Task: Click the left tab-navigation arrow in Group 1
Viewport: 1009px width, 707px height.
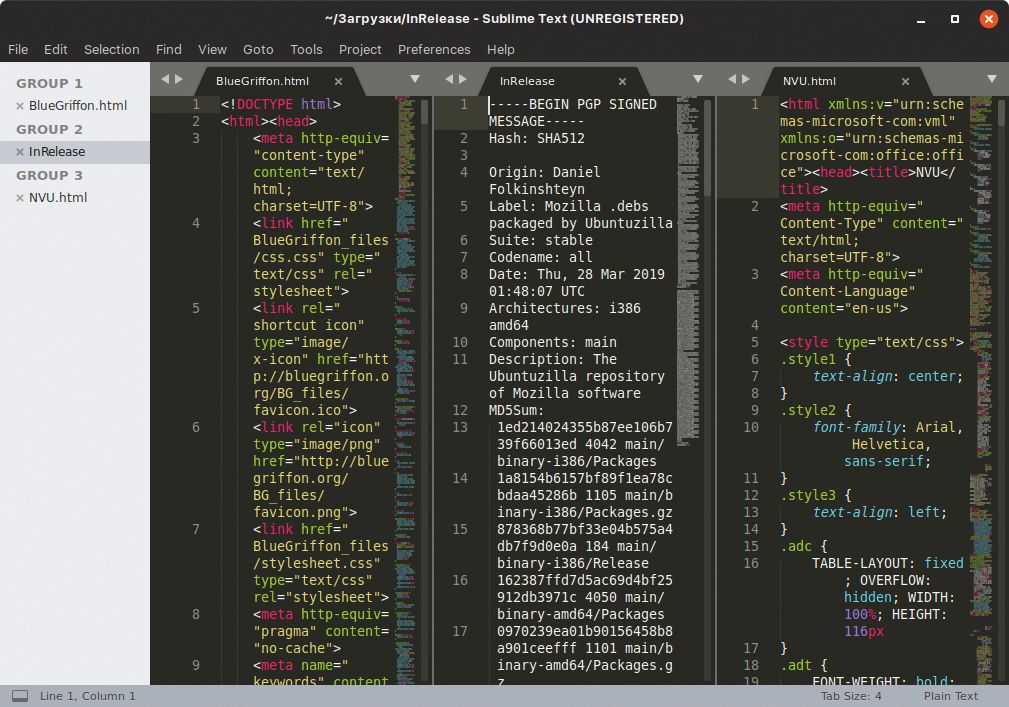Action: point(163,81)
